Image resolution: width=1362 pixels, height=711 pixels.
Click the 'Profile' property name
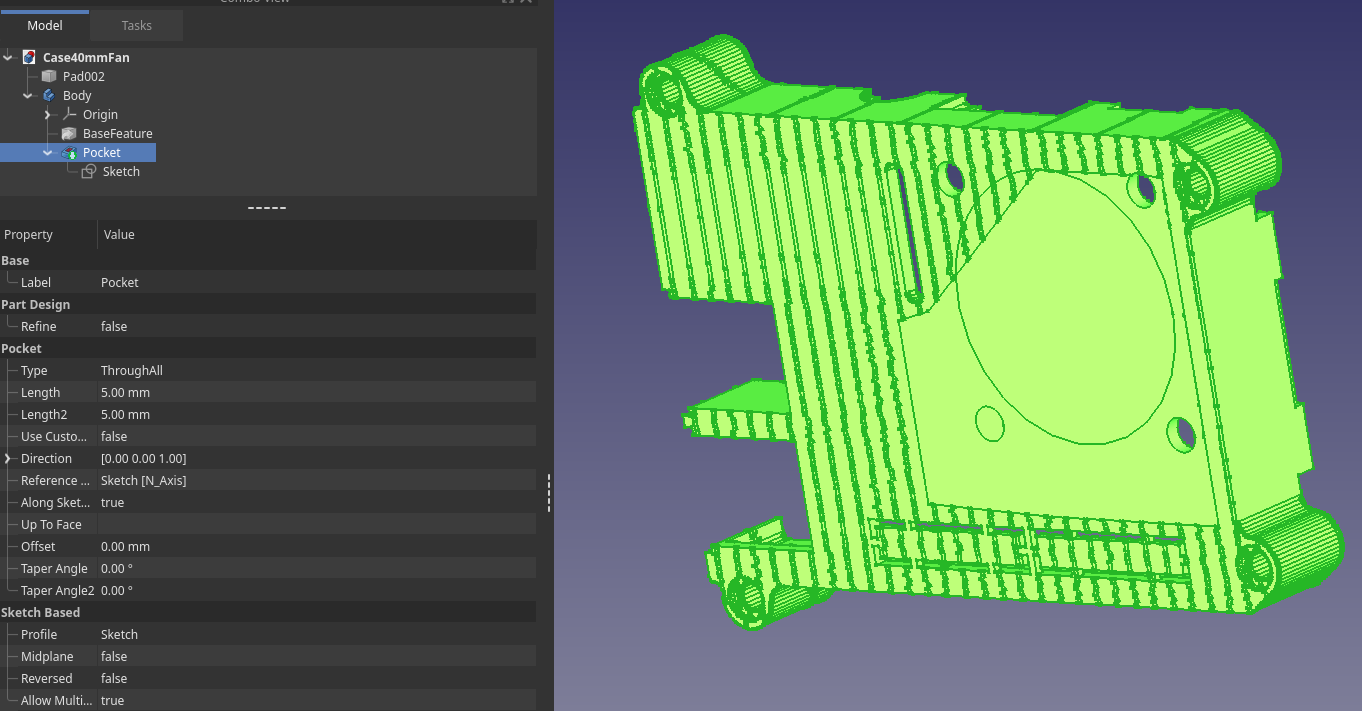coord(39,634)
